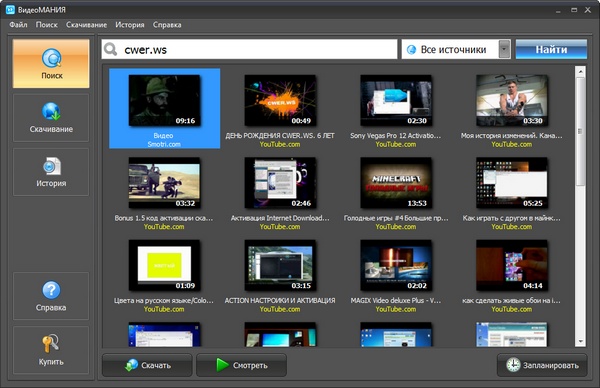Click YouTube.com link under MAGIX Video deluxe
The image size is (600, 388).
tap(396, 309)
